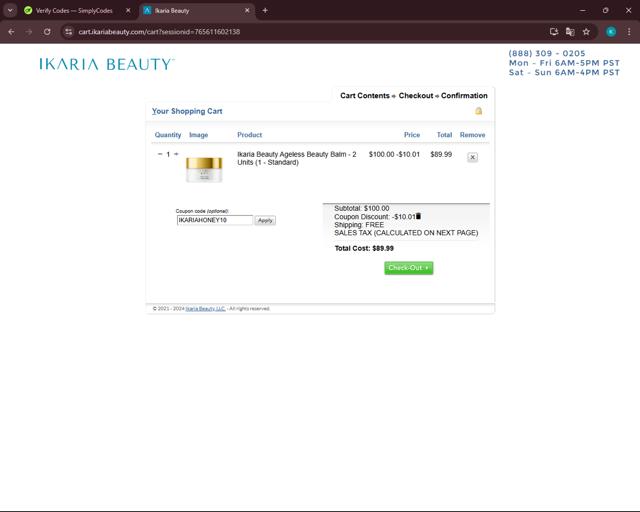Restore down the browser window
The width and height of the screenshot is (640, 512).
pos(606,11)
